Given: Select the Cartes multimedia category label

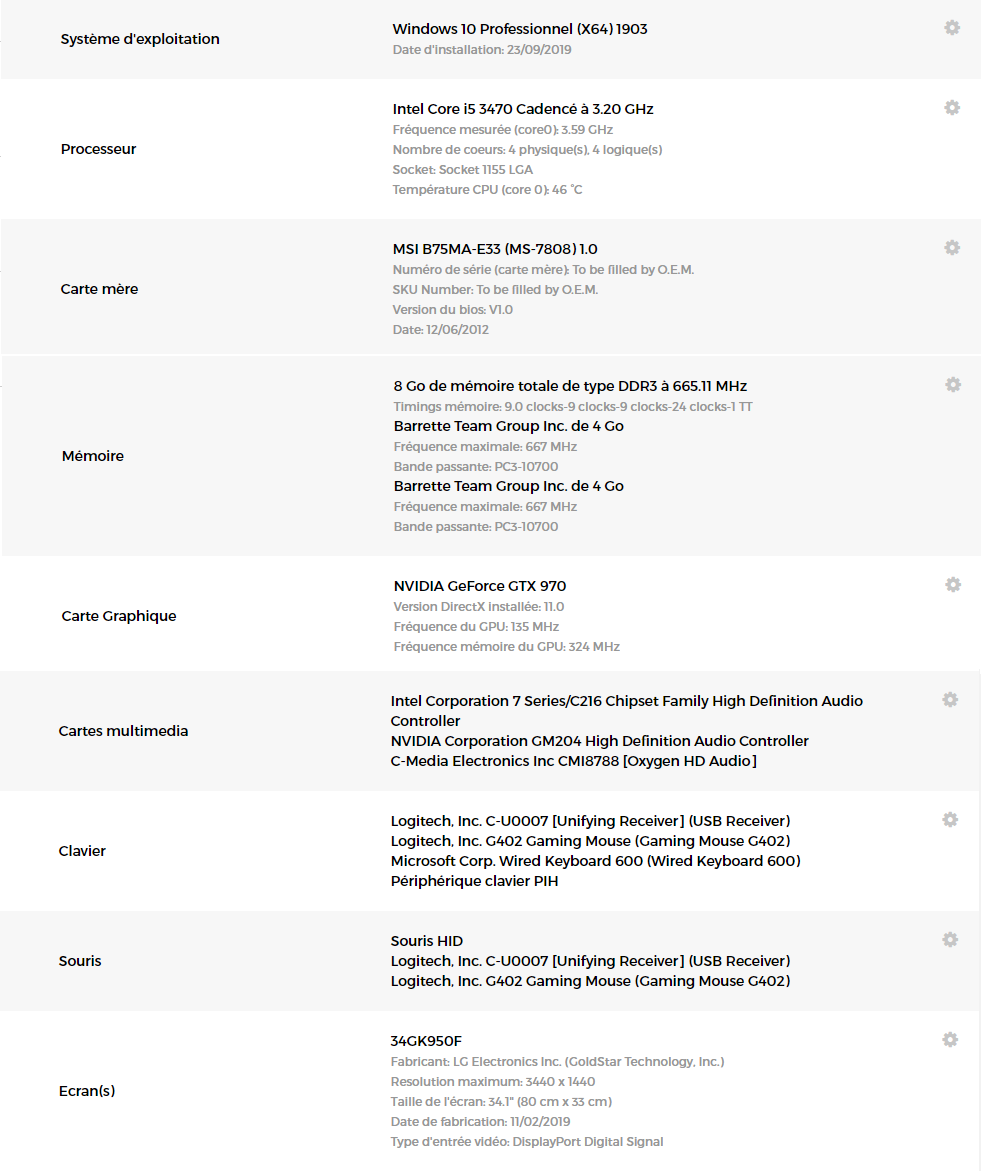Looking at the screenshot, I should [123, 731].
